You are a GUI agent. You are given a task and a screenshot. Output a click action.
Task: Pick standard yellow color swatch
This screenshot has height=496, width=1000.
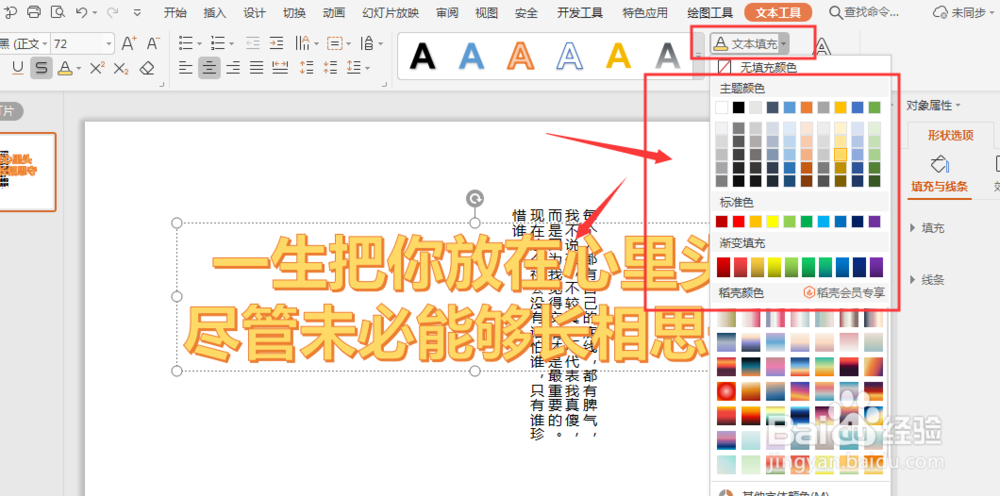pyautogui.click(x=772, y=221)
